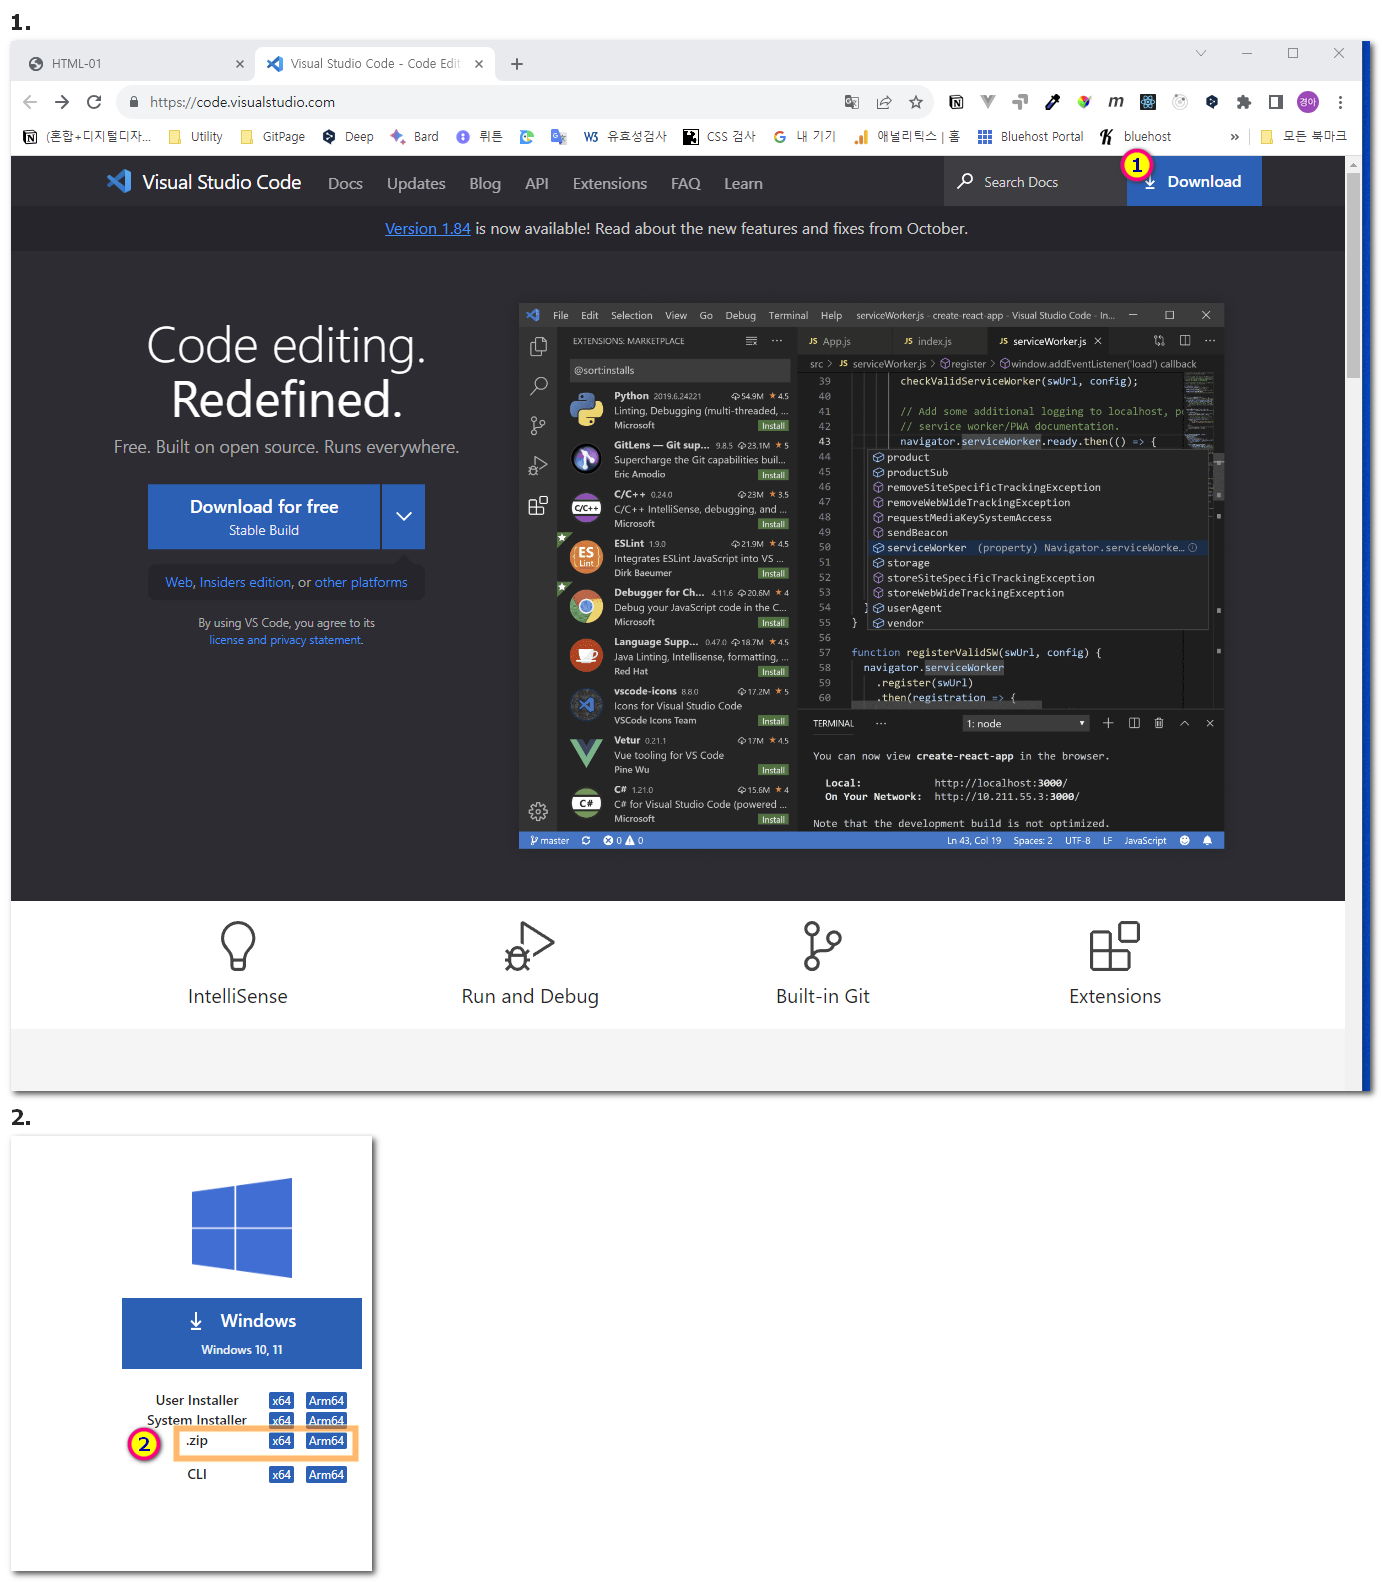Download the .zip x64 Windows build
1382x1583 pixels.
coord(281,1441)
